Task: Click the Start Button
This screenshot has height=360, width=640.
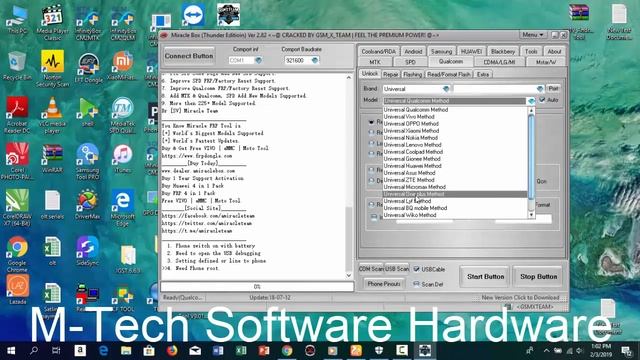Action: coord(485,277)
